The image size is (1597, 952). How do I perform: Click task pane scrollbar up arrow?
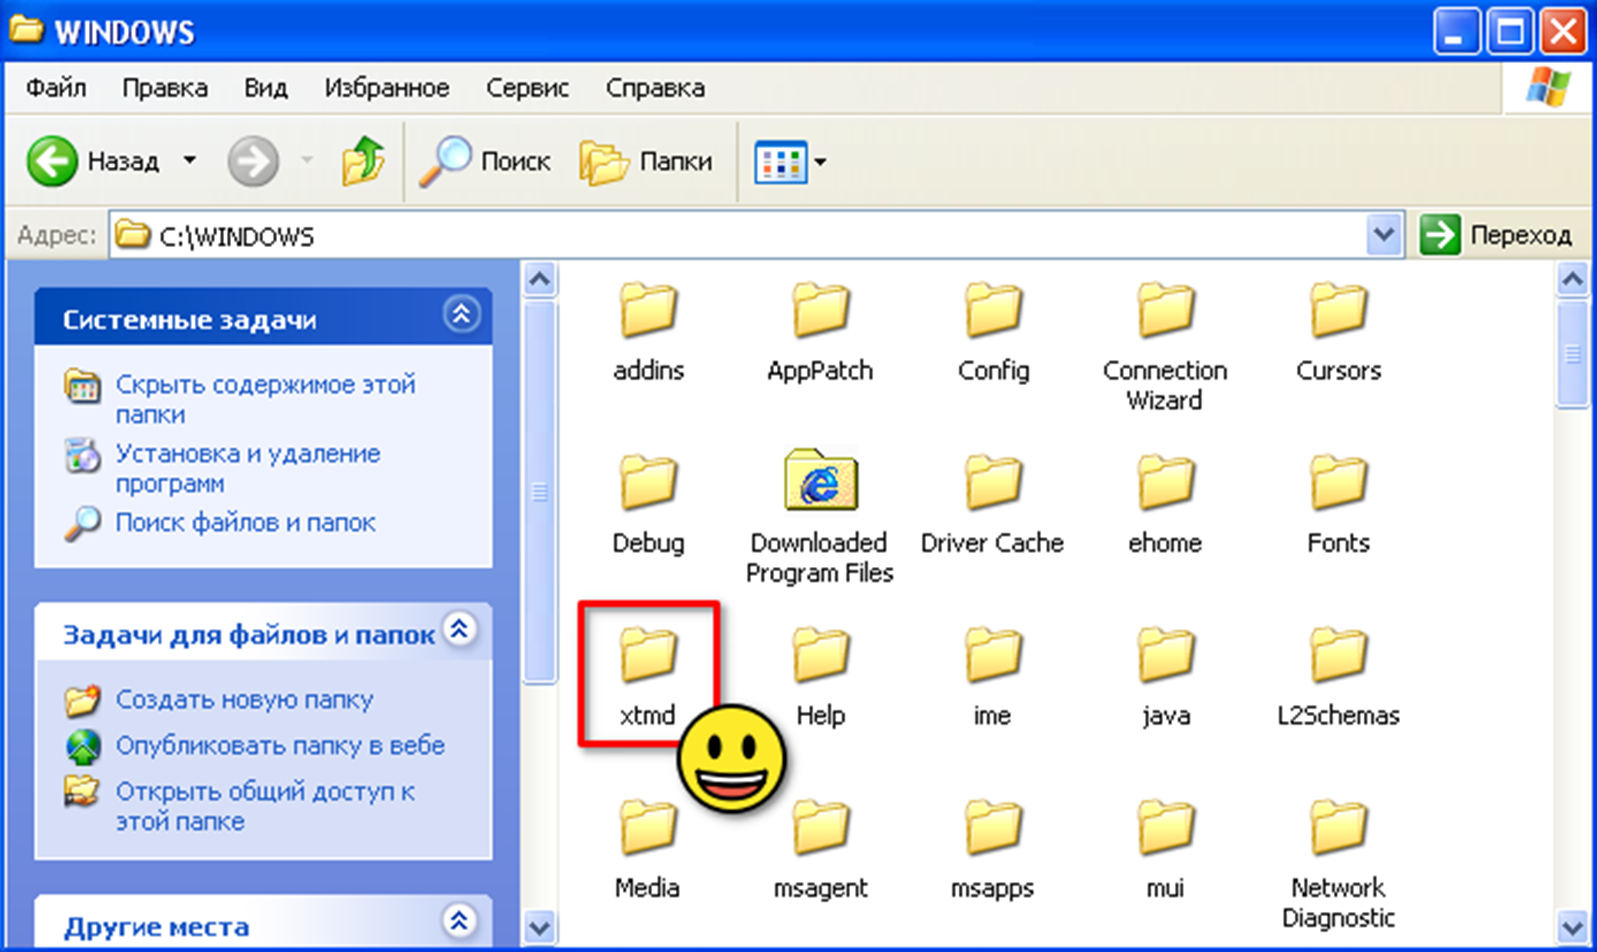pos(540,279)
